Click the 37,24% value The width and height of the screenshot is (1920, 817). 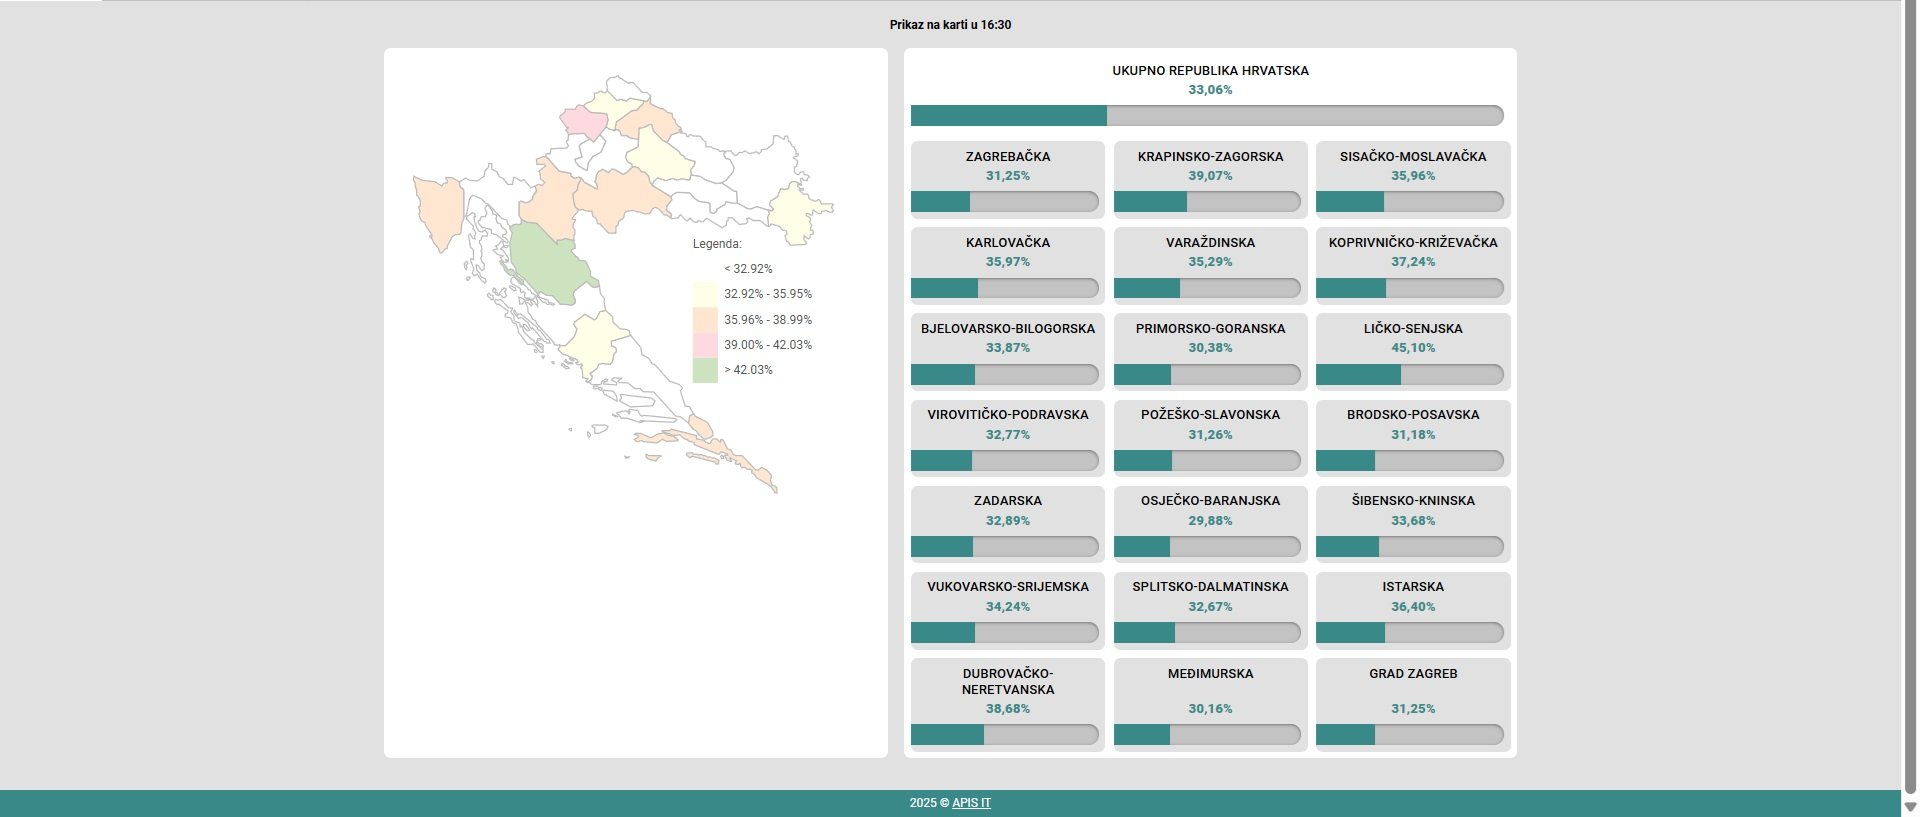pyautogui.click(x=1413, y=262)
